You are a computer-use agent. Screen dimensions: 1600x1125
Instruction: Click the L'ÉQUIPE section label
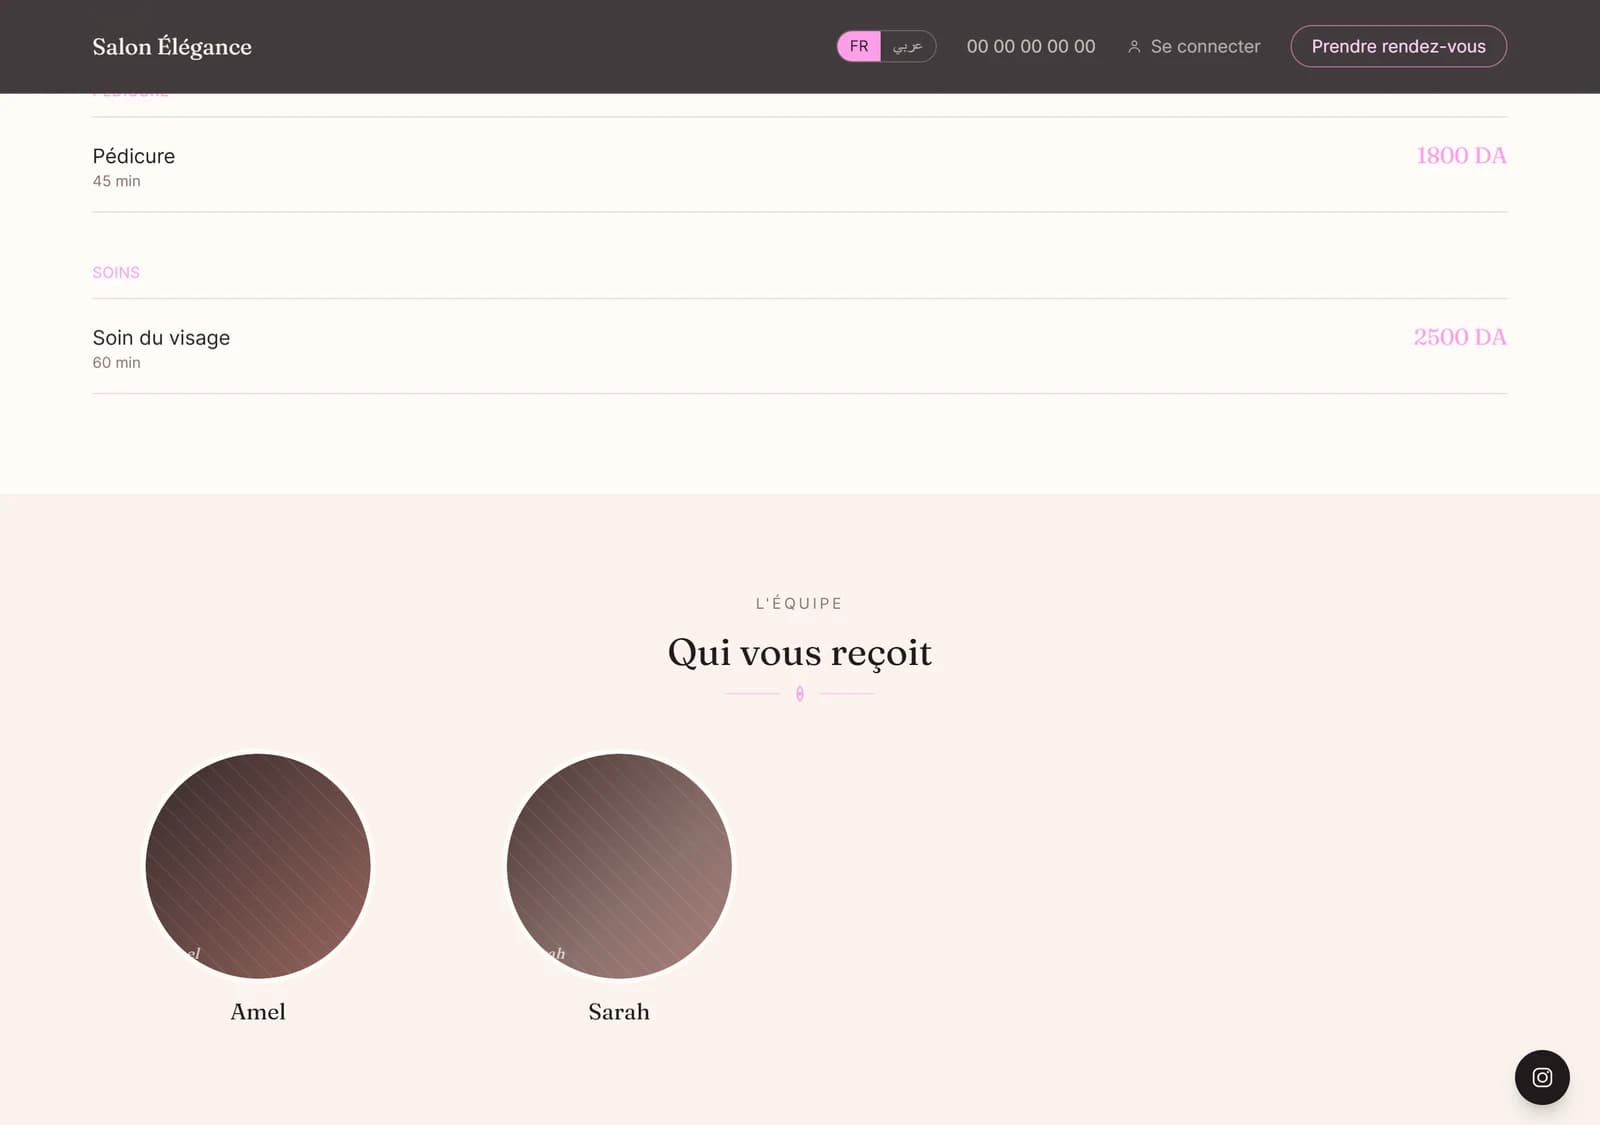tap(799, 603)
